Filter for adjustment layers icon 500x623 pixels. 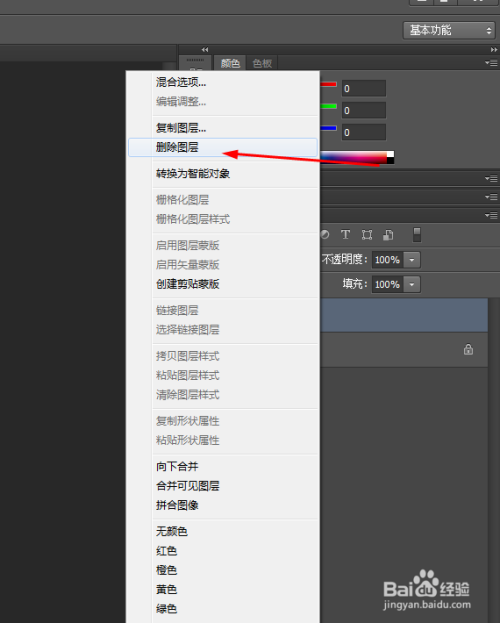(x=325, y=235)
